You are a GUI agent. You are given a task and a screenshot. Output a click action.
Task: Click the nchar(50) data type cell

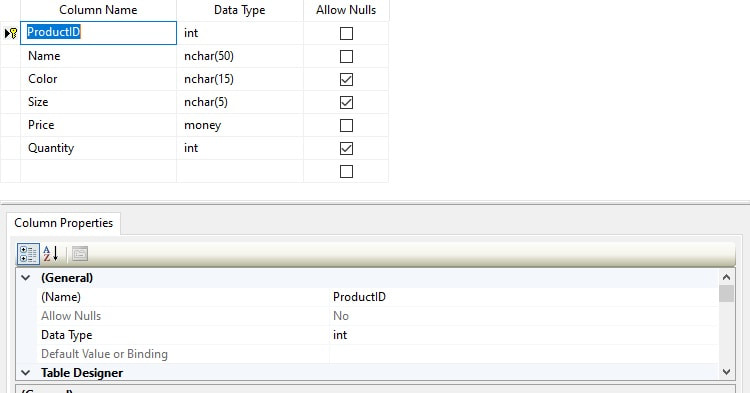pyautogui.click(x=240, y=56)
